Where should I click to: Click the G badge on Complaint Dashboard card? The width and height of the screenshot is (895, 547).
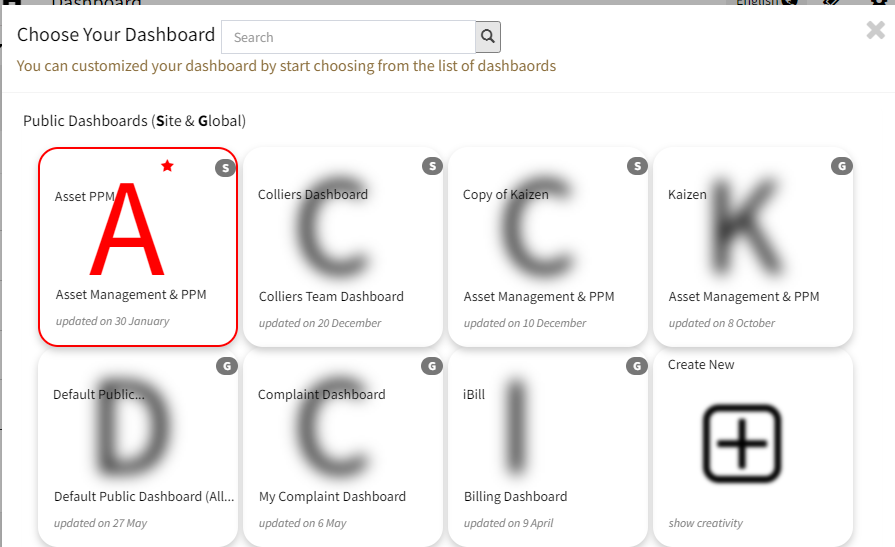[432, 366]
